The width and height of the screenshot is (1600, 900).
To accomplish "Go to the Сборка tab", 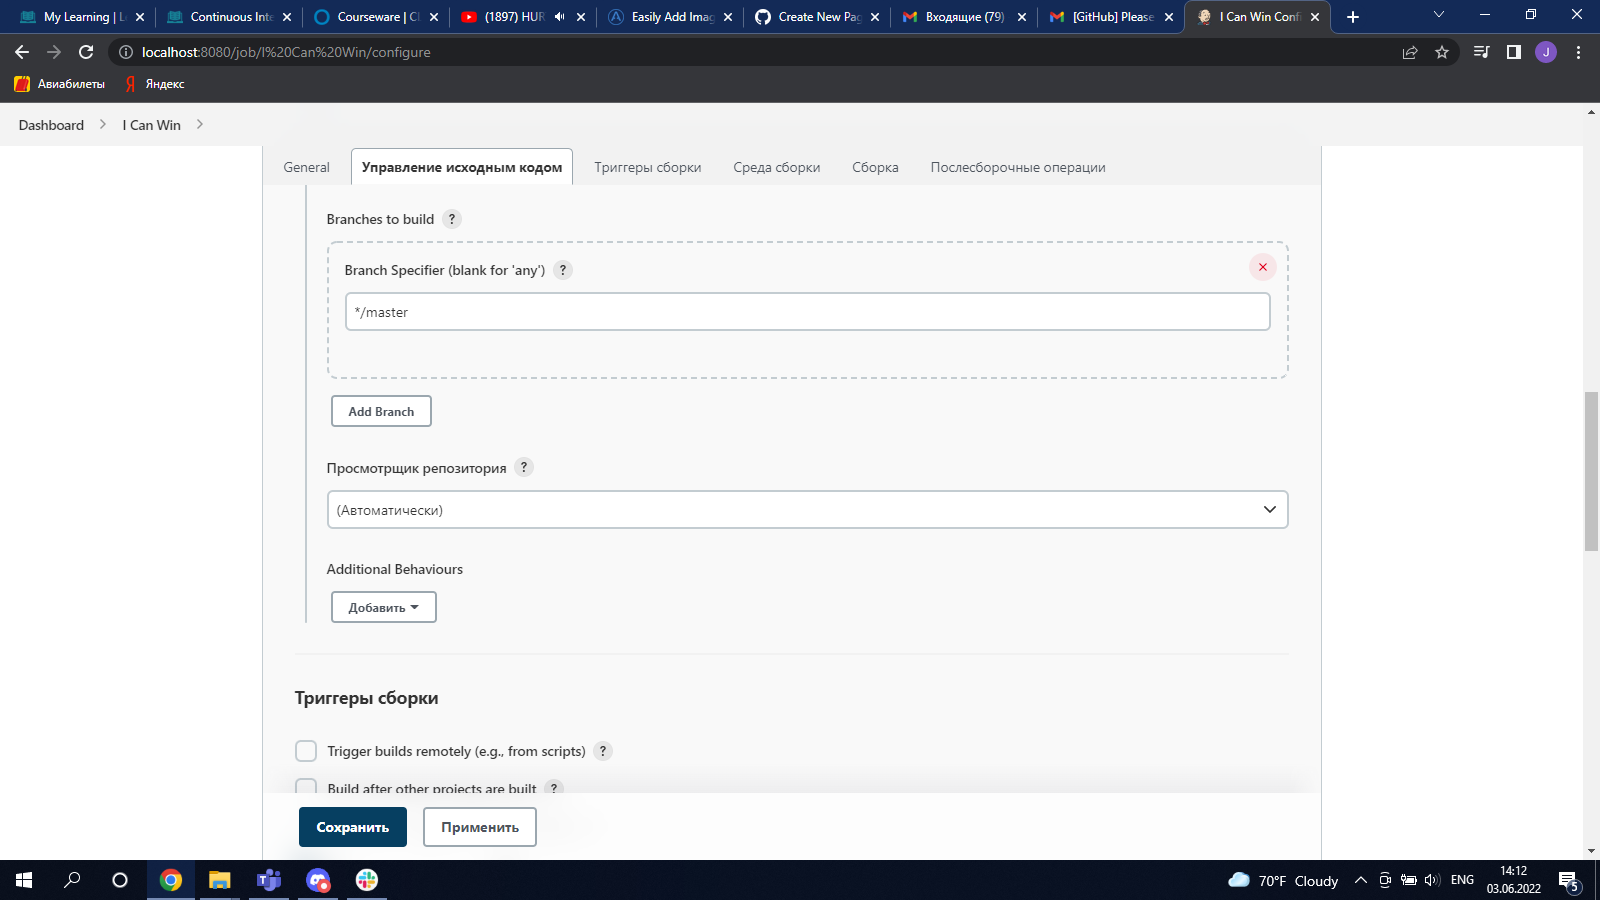I will [875, 167].
